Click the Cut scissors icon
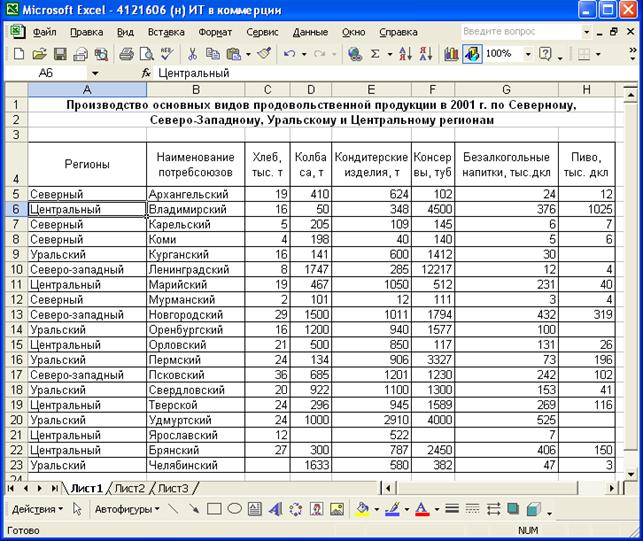 pyautogui.click(x=190, y=54)
